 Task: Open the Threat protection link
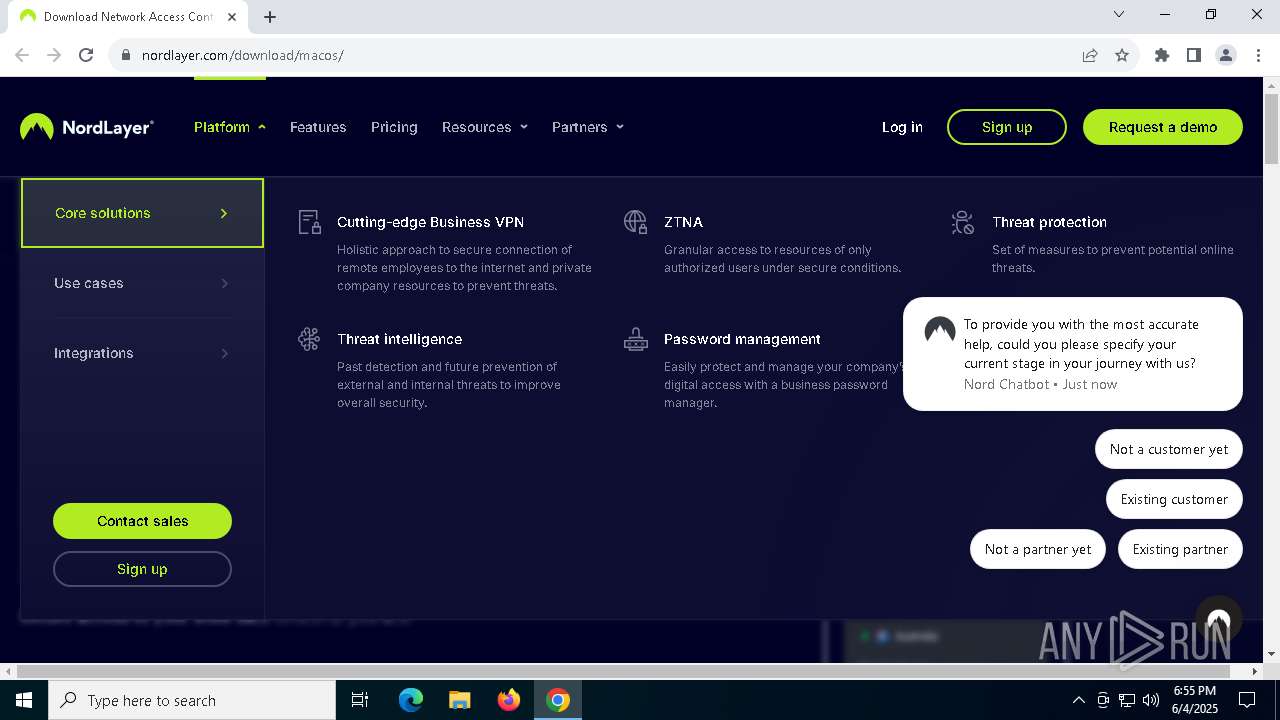(x=1049, y=222)
